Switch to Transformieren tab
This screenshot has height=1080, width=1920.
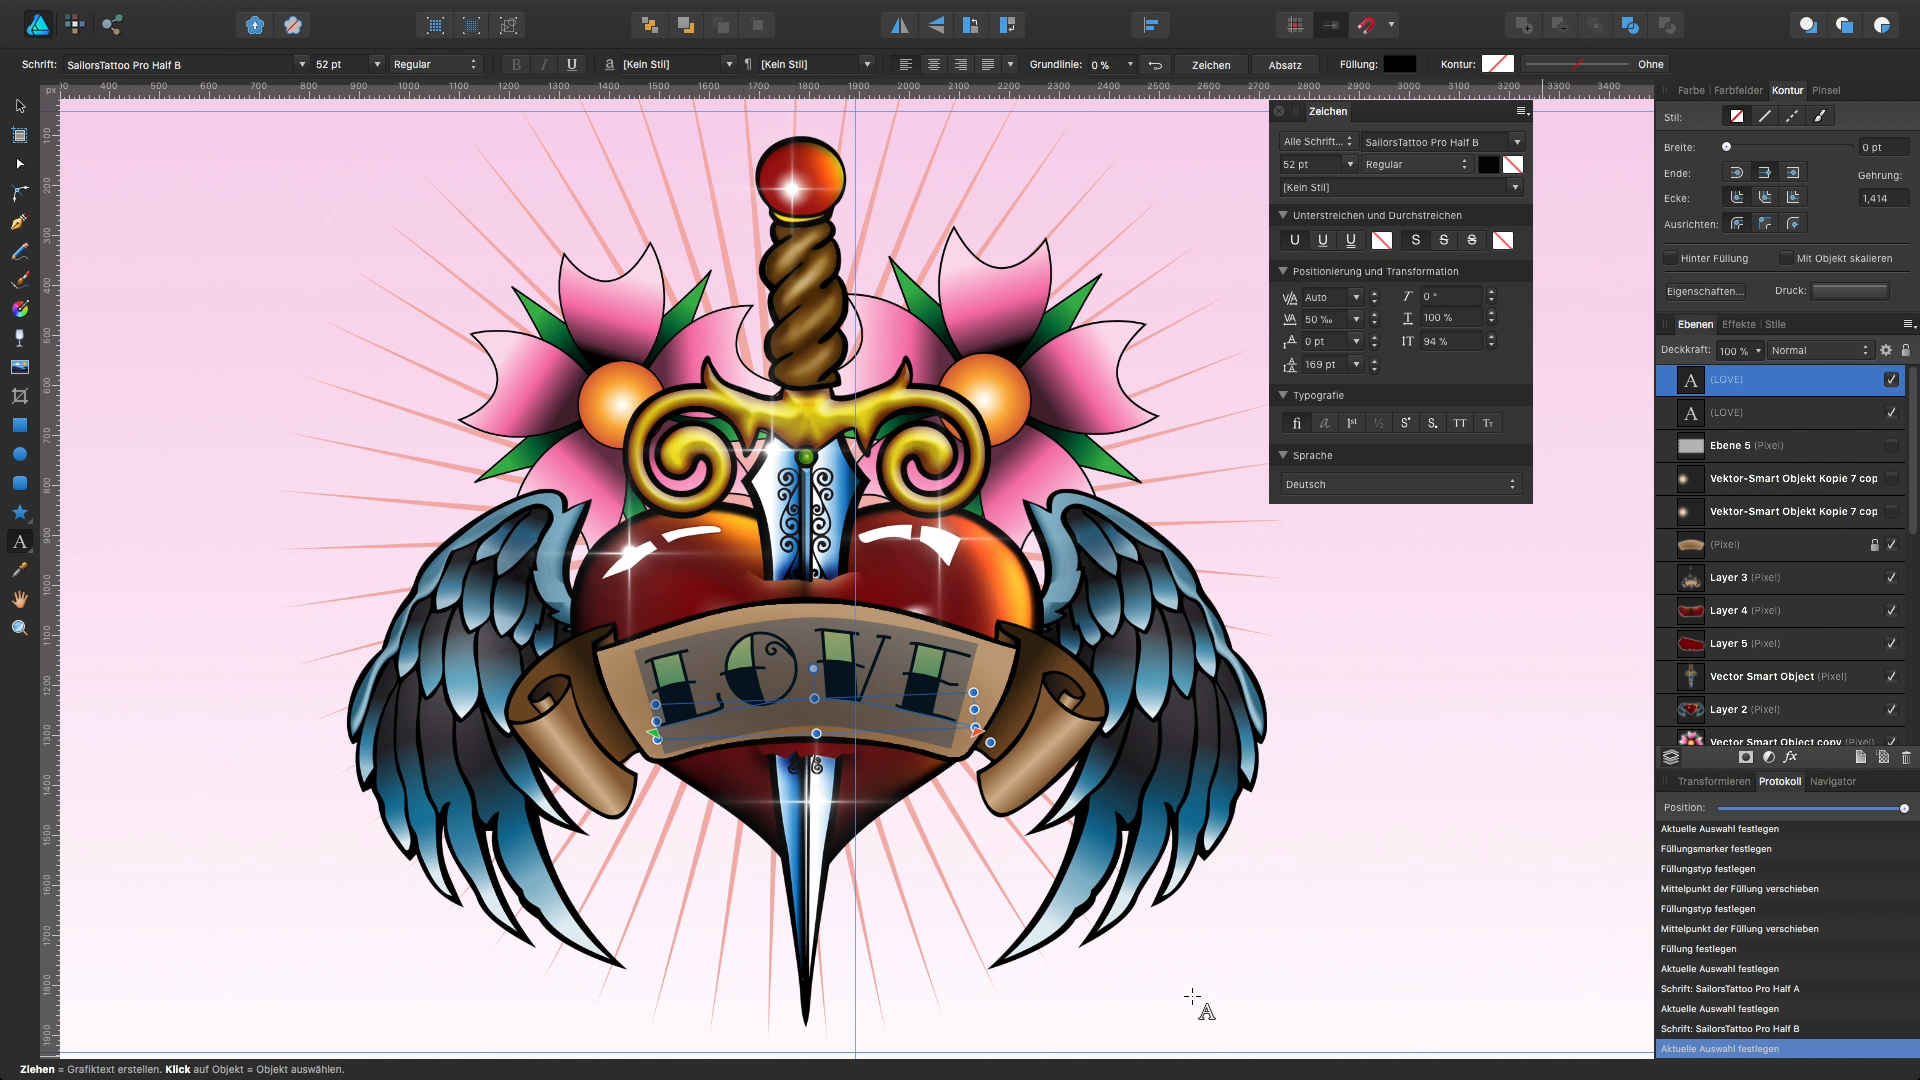pyautogui.click(x=1714, y=781)
